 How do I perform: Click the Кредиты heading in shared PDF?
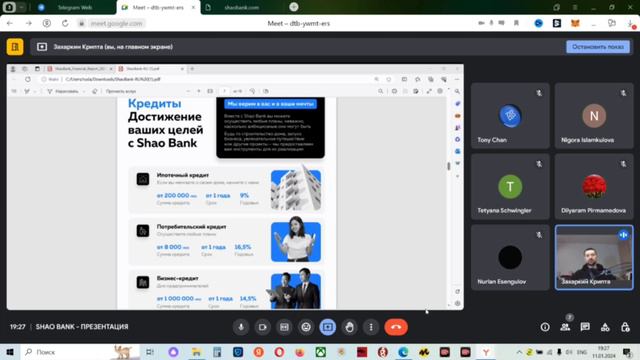pos(155,103)
